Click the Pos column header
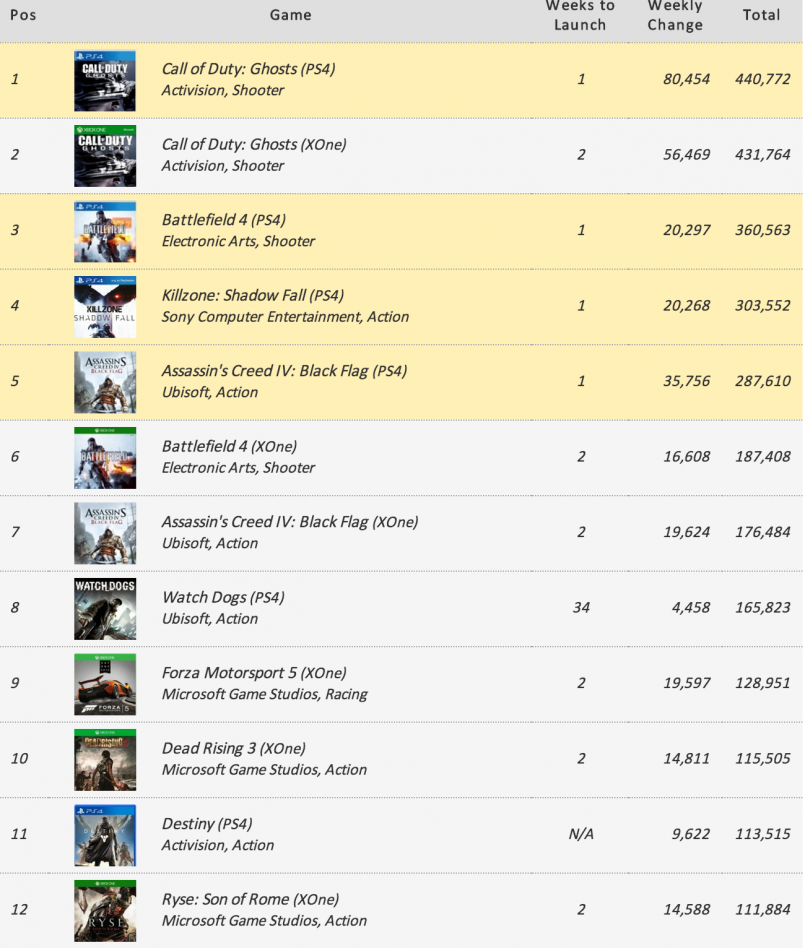Image resolution: width=805 pixels, height=948 pixels. [23, 15]
